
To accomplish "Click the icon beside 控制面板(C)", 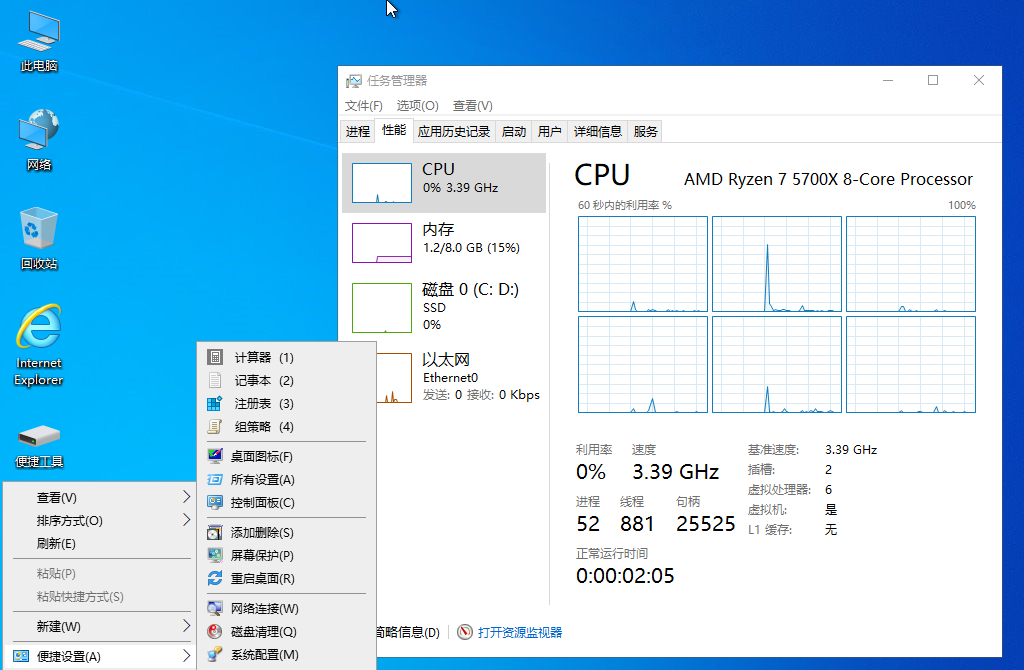I will pos(215,502).
